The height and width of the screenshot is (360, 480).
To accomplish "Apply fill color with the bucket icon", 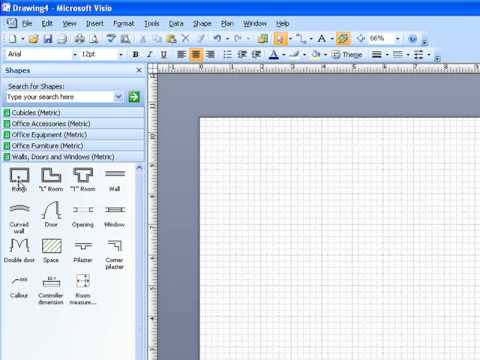I will [316, 54].
